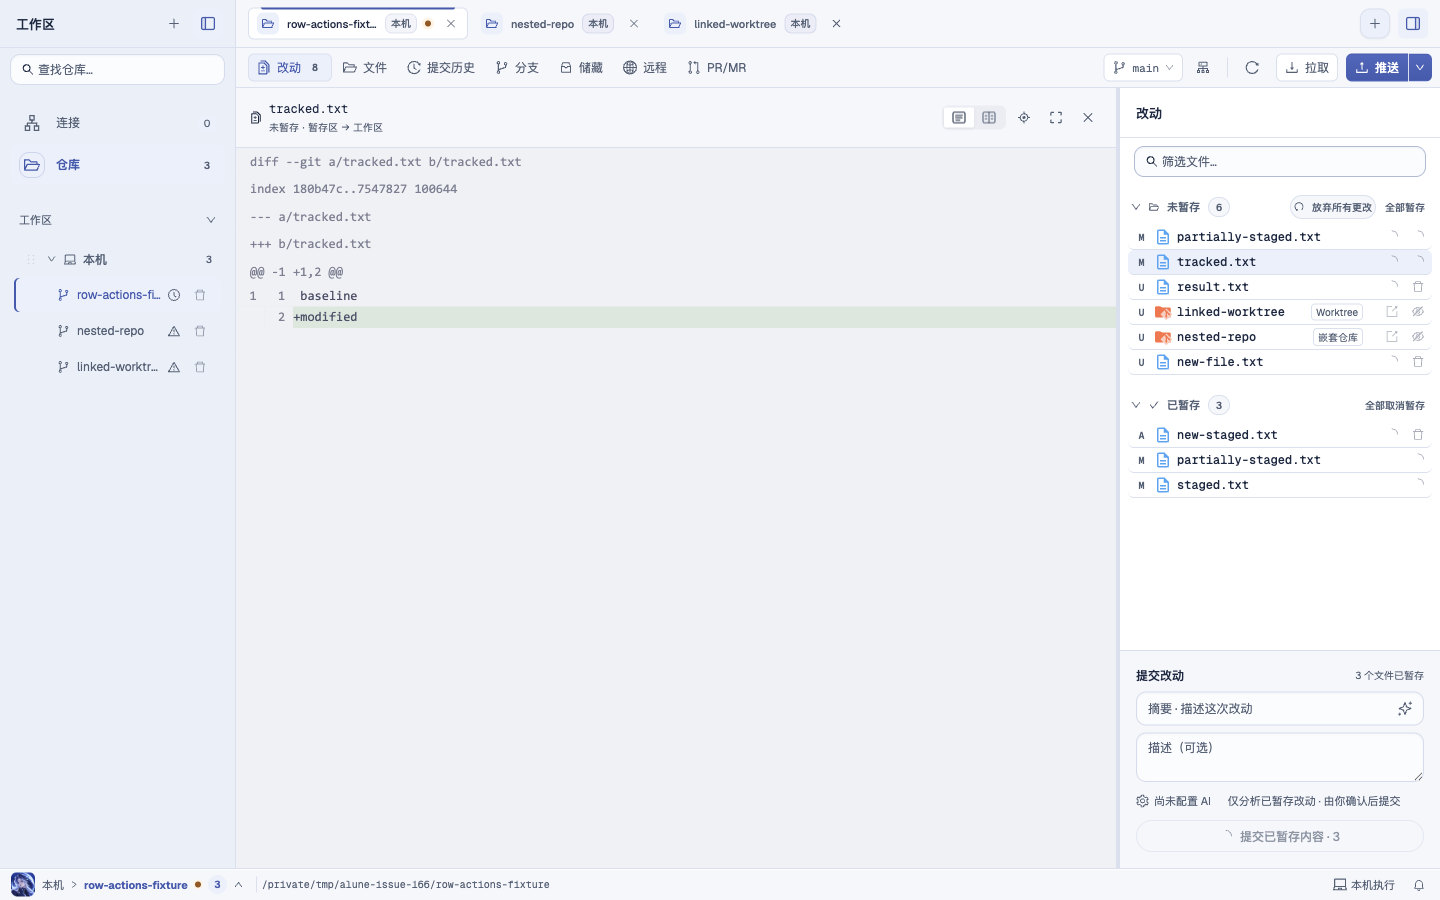This screenshot has height=900, width=1440.
Task: Delete the row-actions-fixture repo from the sidebar
Action: [x=200, y=295]
